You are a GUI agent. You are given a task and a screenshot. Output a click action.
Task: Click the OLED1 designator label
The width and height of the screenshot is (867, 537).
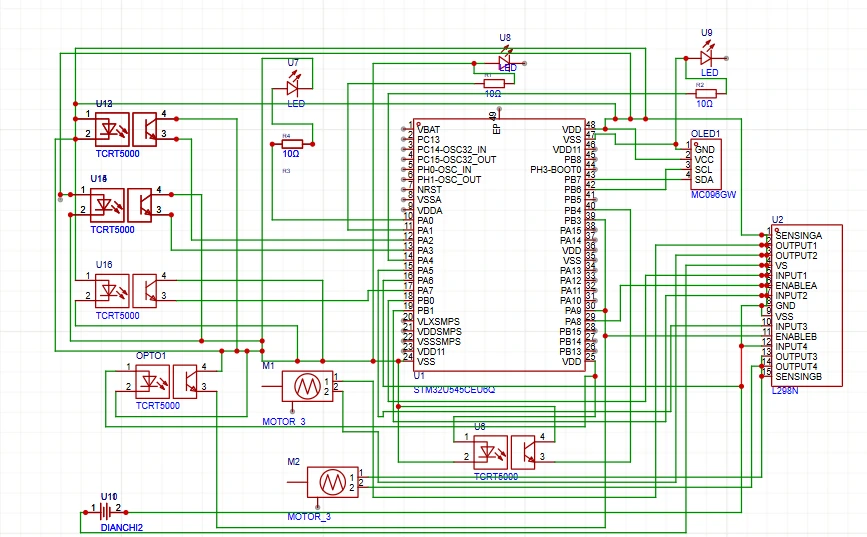(x=706, y=134)
